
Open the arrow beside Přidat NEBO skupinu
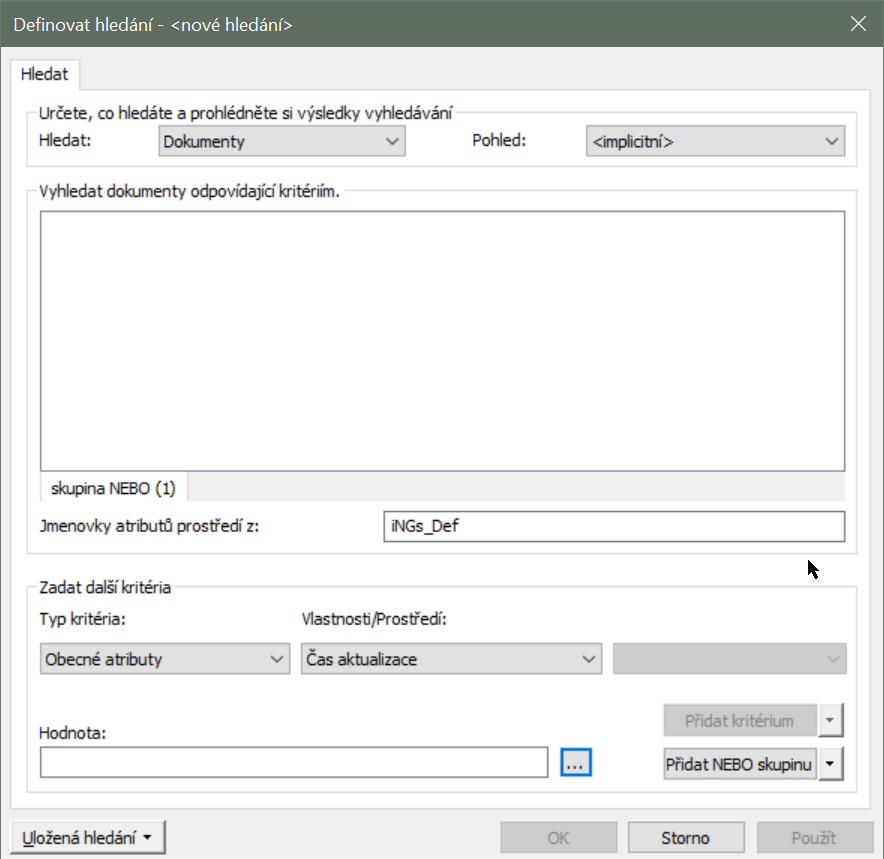831,764
